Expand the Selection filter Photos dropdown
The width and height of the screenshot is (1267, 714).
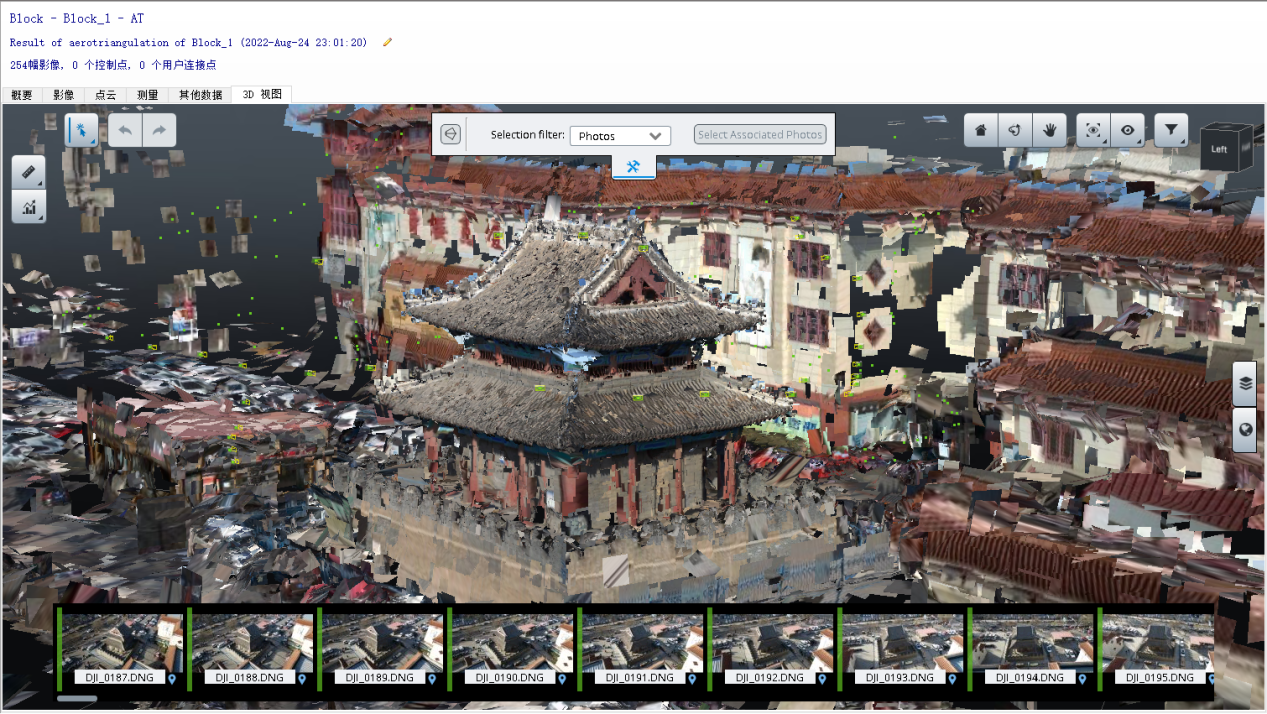click(620, 136)
